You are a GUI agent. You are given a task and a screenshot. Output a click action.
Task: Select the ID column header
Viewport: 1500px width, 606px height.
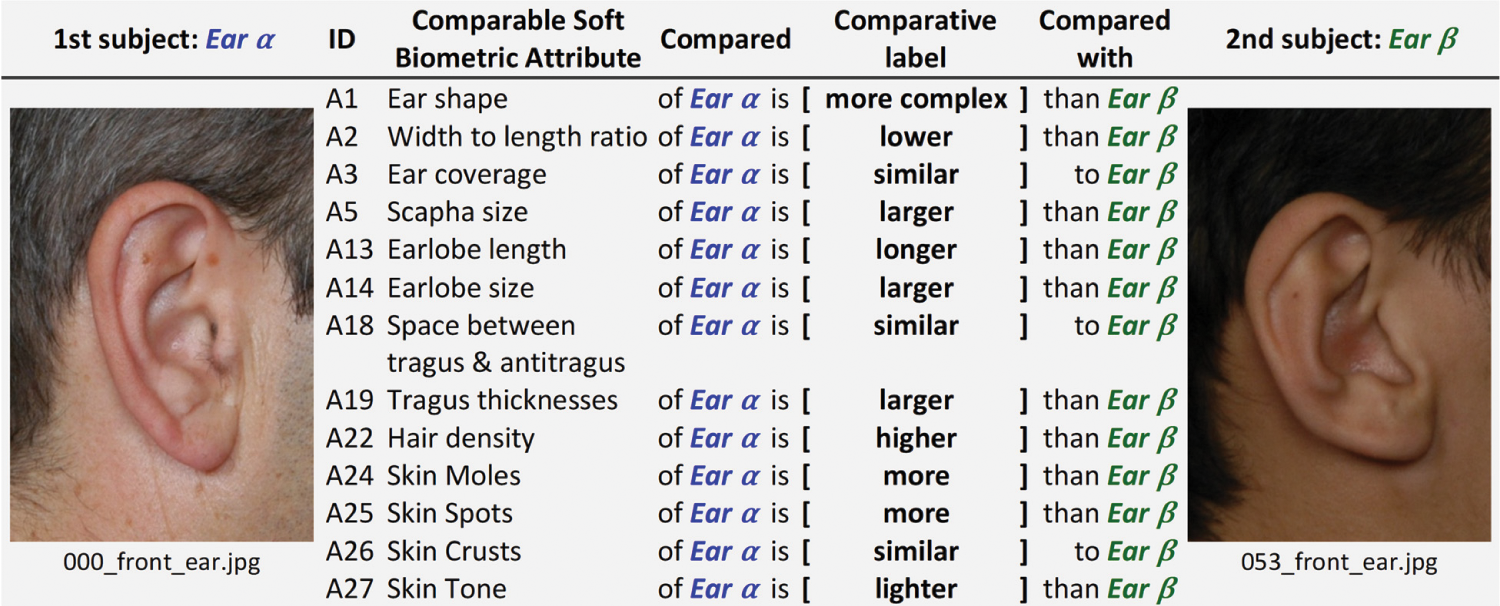tap(342, 40)
